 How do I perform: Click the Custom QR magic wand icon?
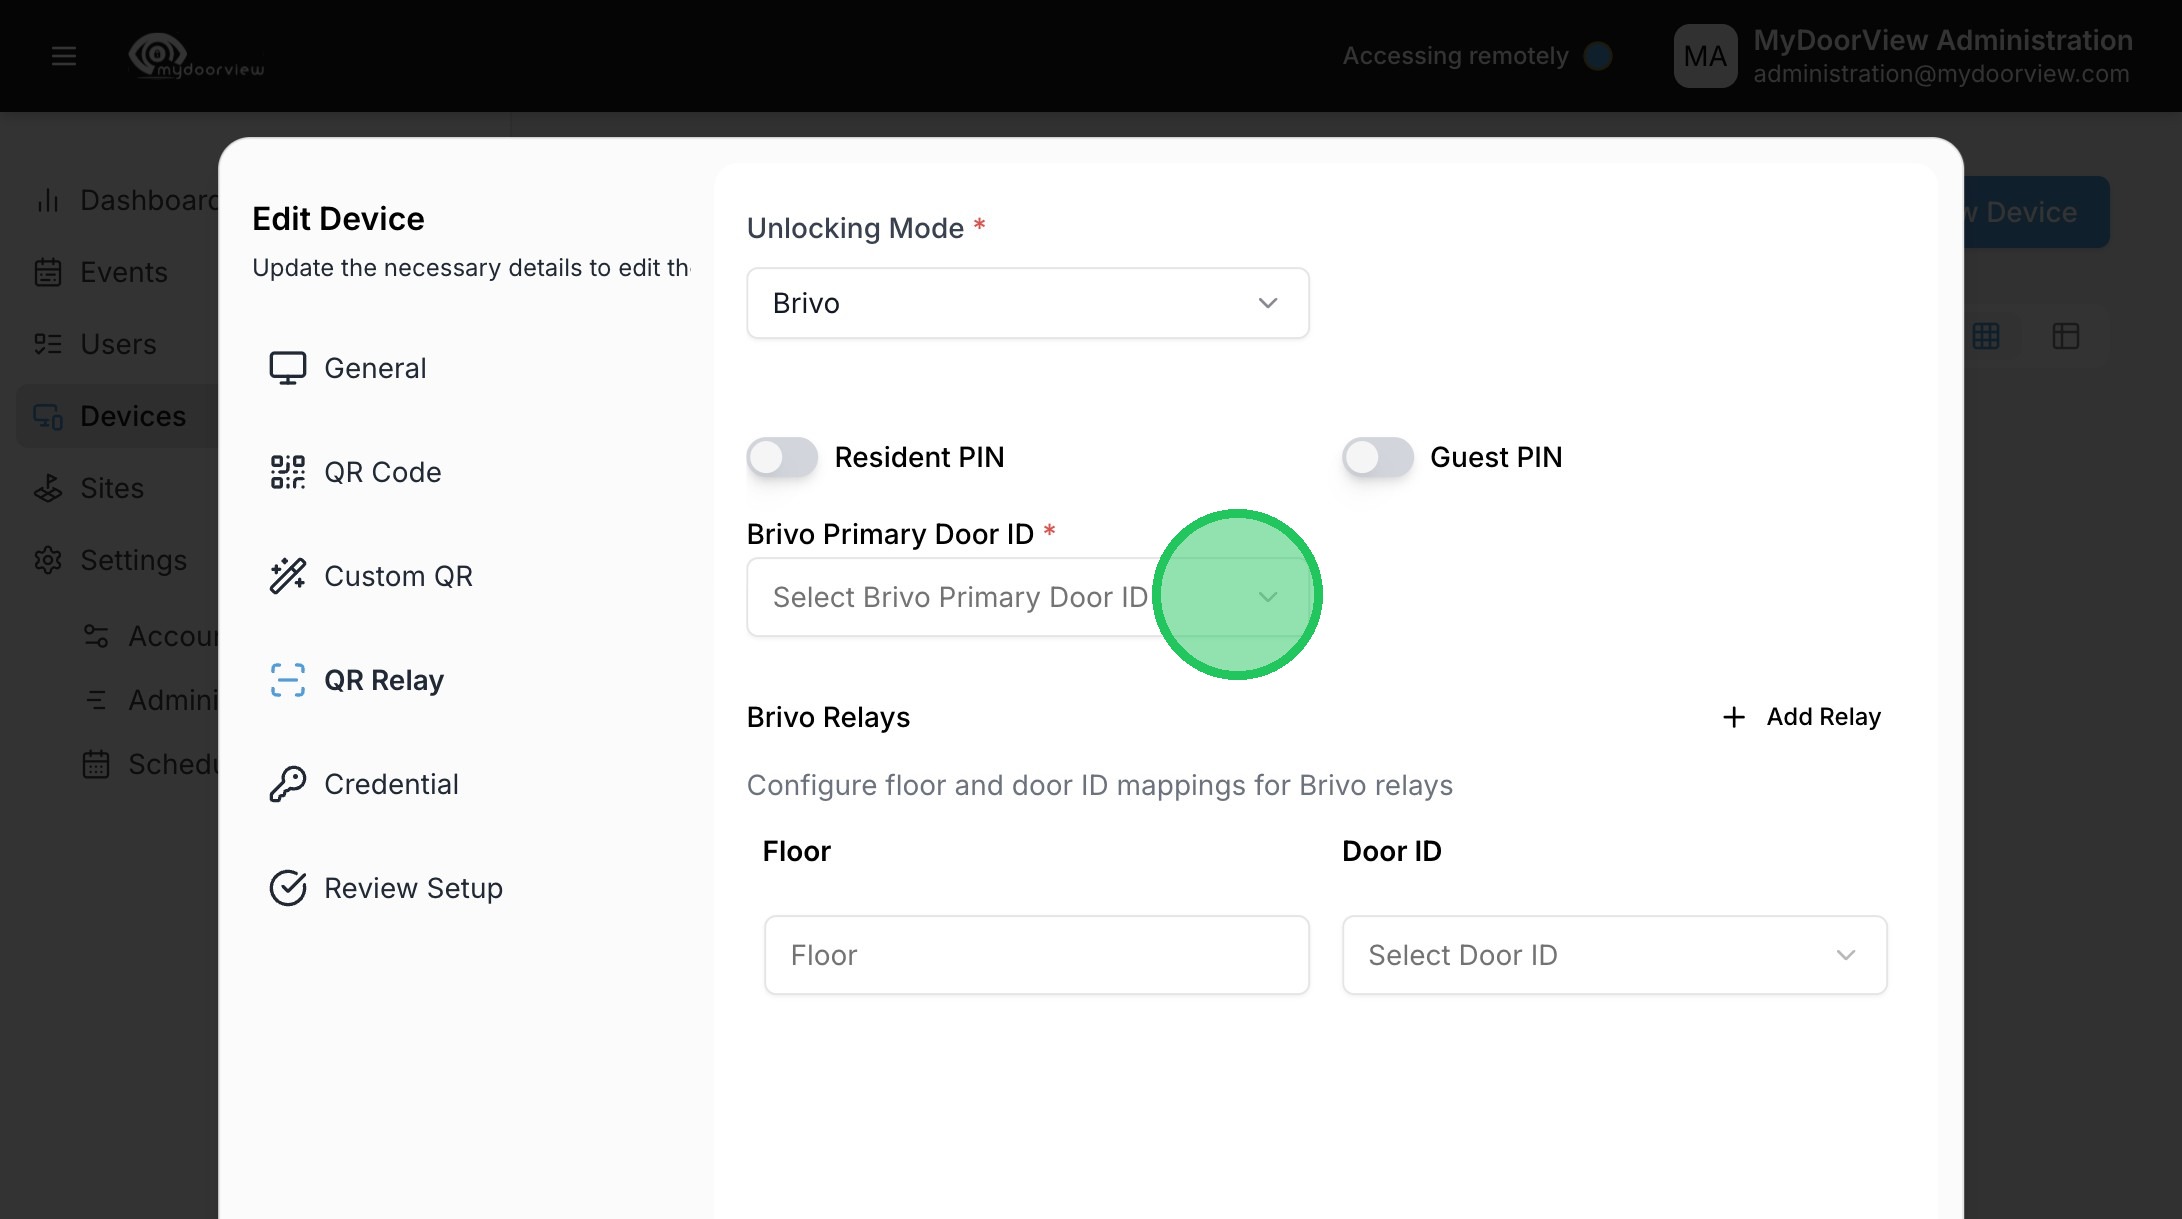[x=287, y=576]
